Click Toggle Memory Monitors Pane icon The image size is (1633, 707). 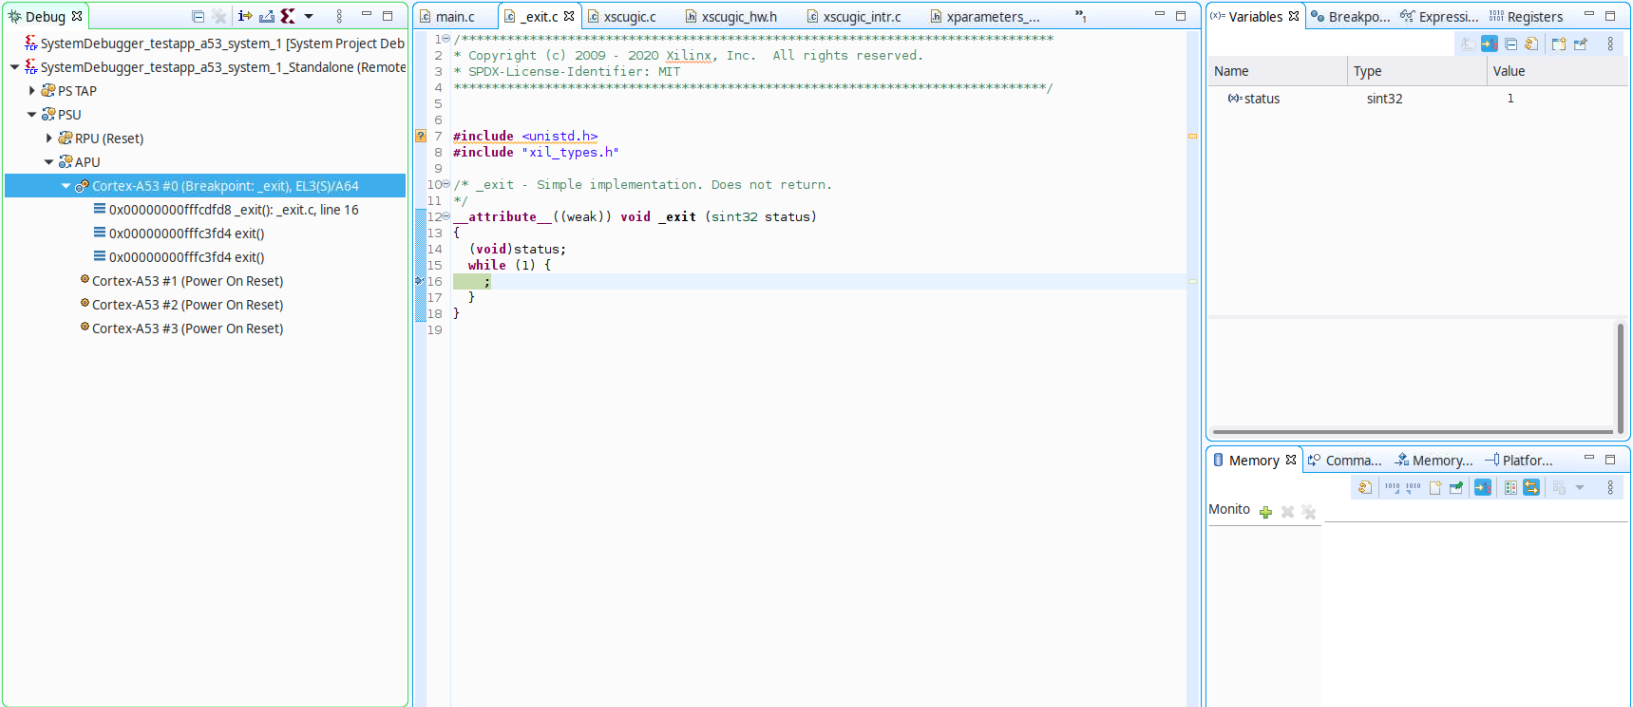(1510, 488)
